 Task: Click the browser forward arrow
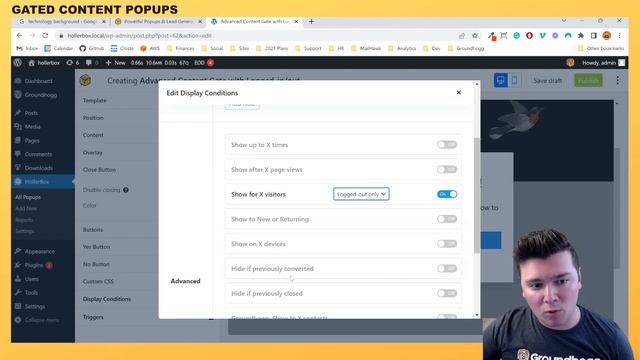point(32,36)
